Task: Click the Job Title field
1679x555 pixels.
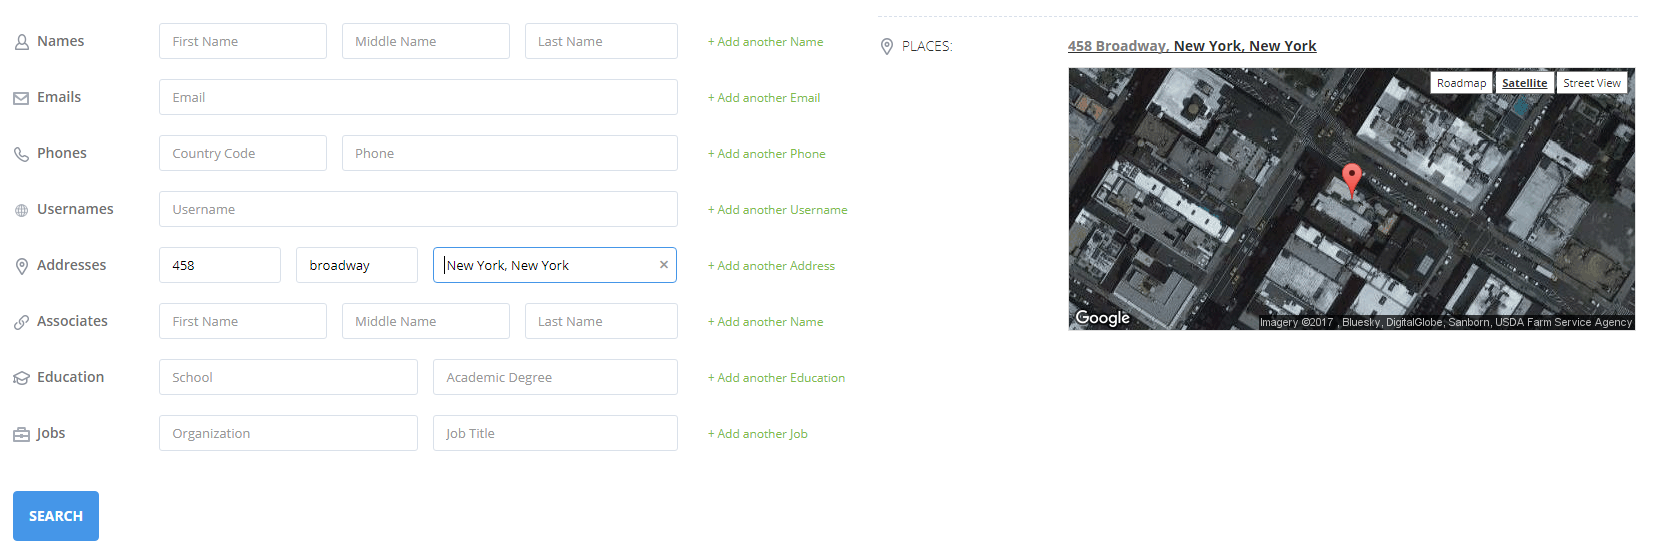Action: 555,433
